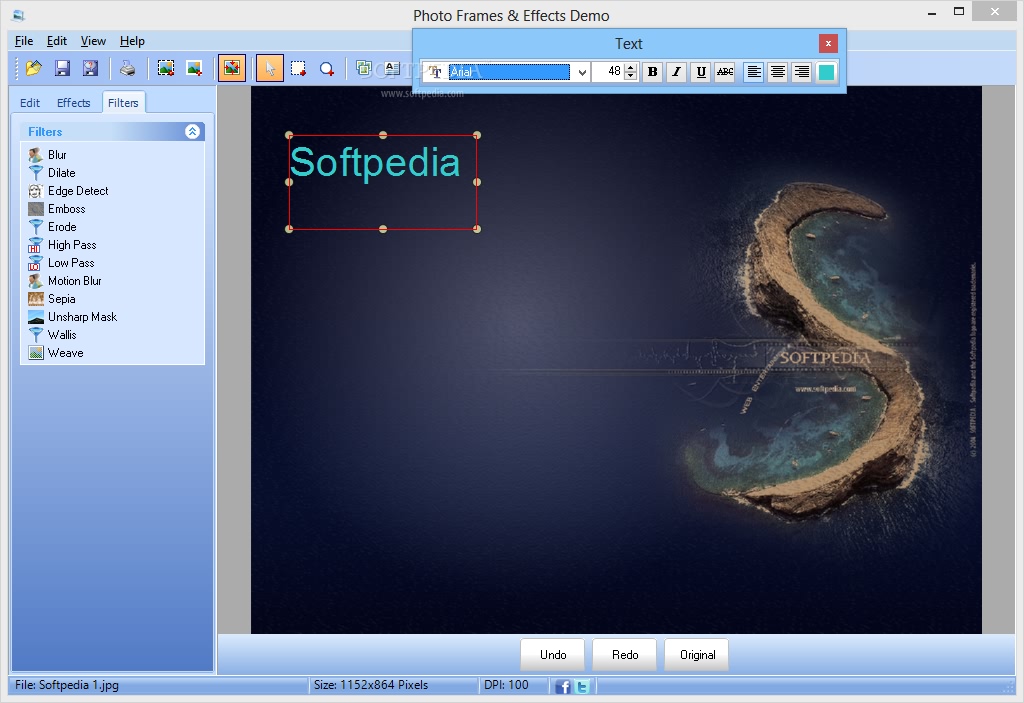This screenshot has width=1024, height=703.
Task: Align text right in Text panel
Action: point(802,72)
